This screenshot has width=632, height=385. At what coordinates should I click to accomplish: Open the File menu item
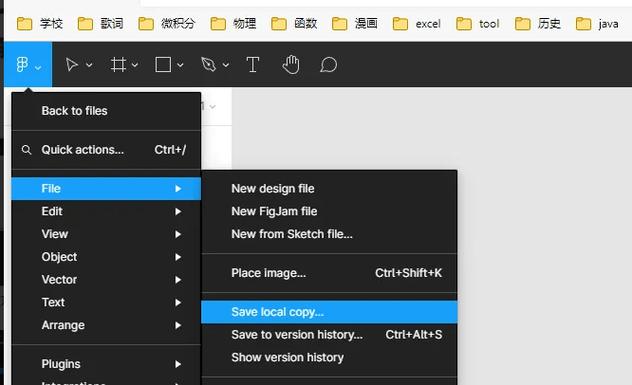click(x=106, y=189)
